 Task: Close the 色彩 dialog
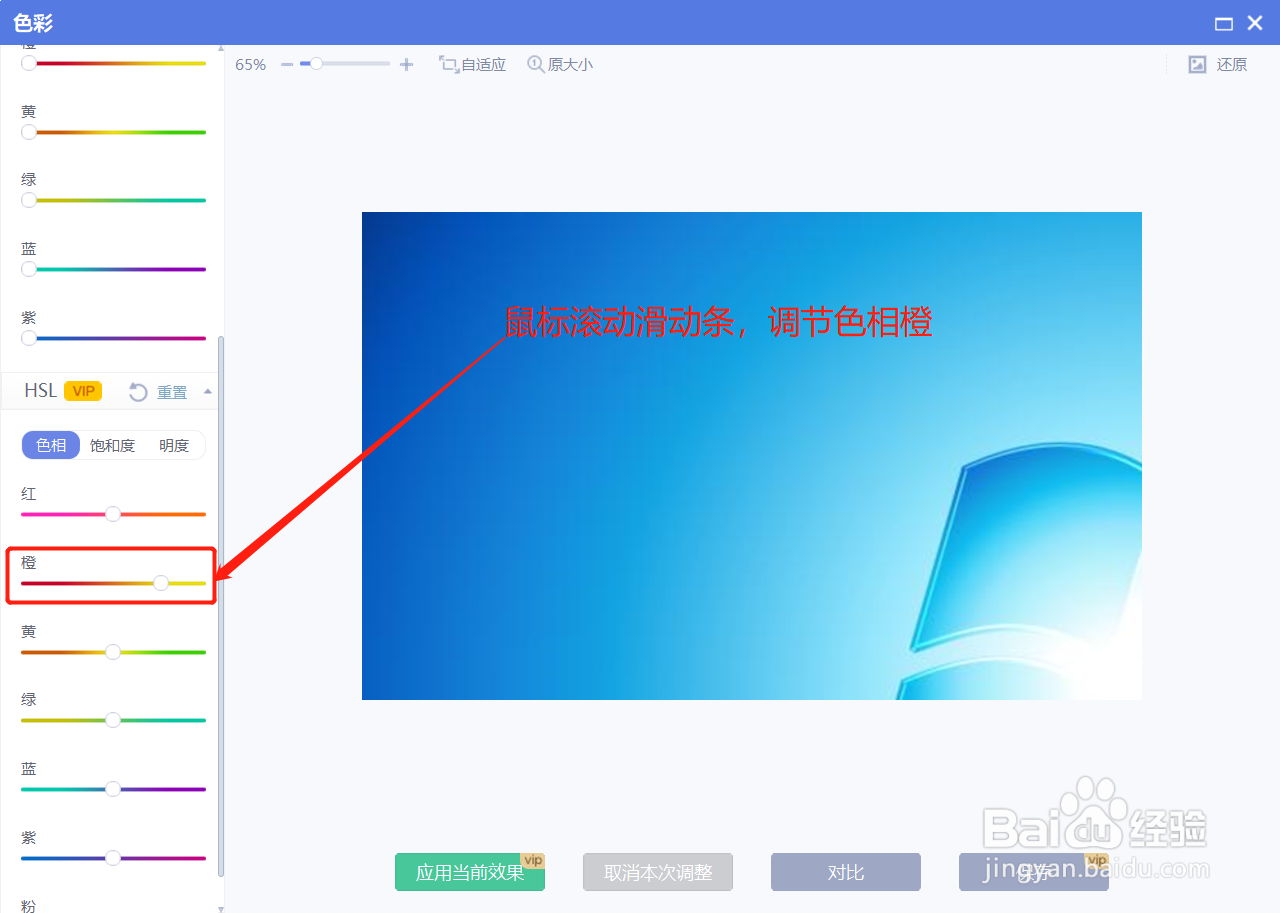[x=1255, y=23]
